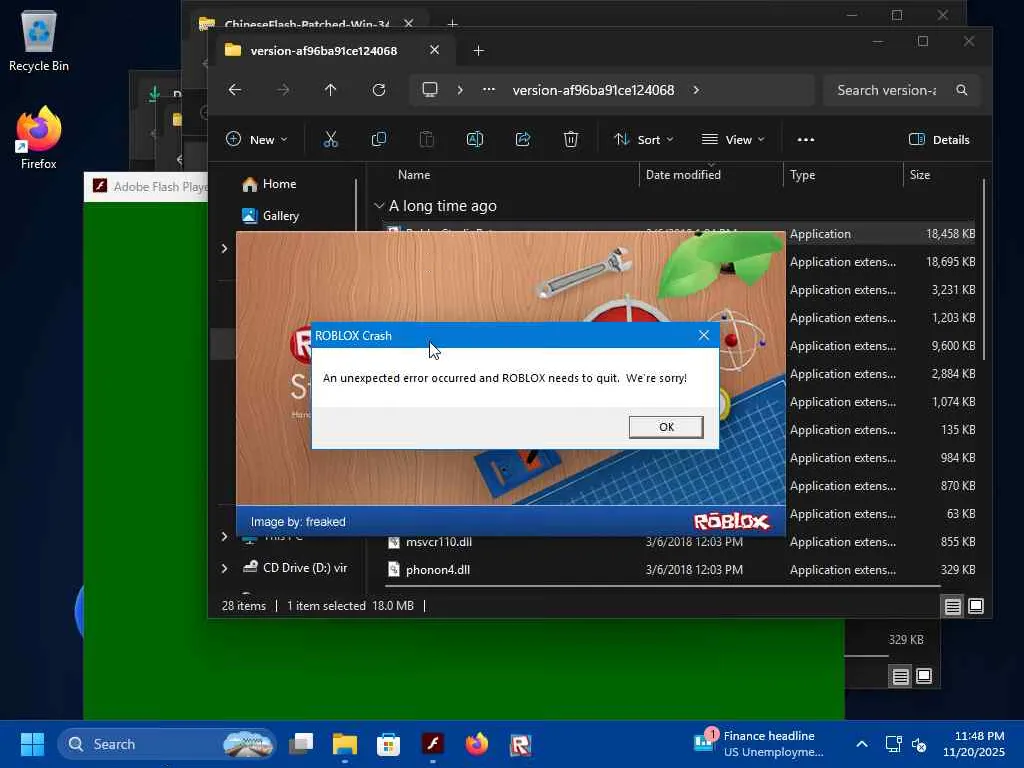Open the See more ellipsis menu in toolbar
Image resolution: width=1024 pixels, height=768 pixels.
tap(806, 139)
